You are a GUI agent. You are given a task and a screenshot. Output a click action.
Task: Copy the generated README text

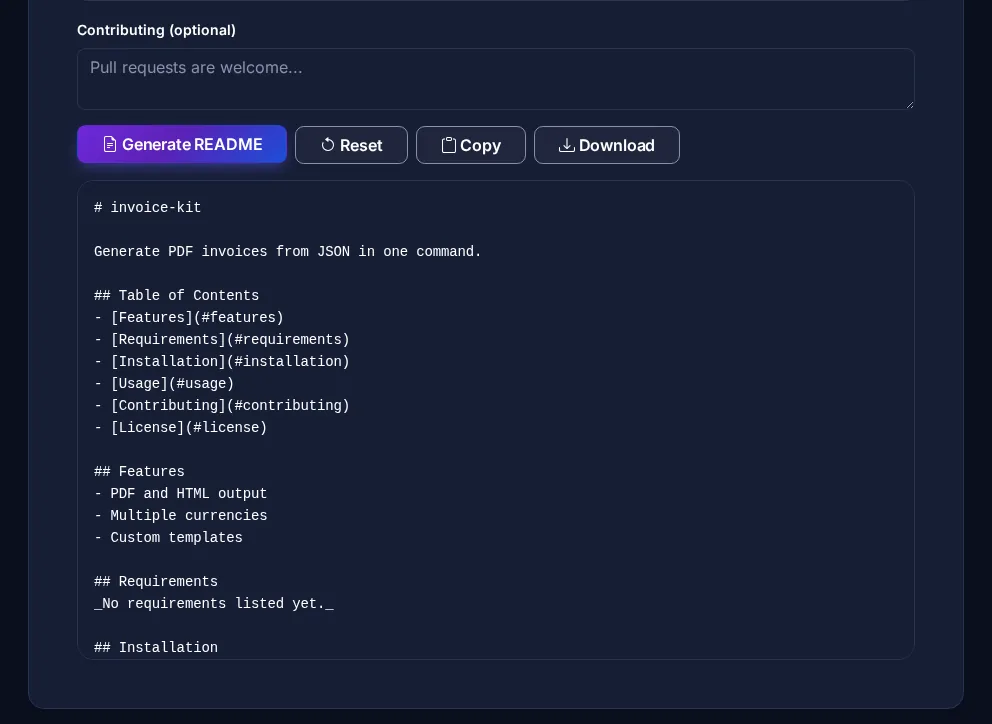[471, 145]
